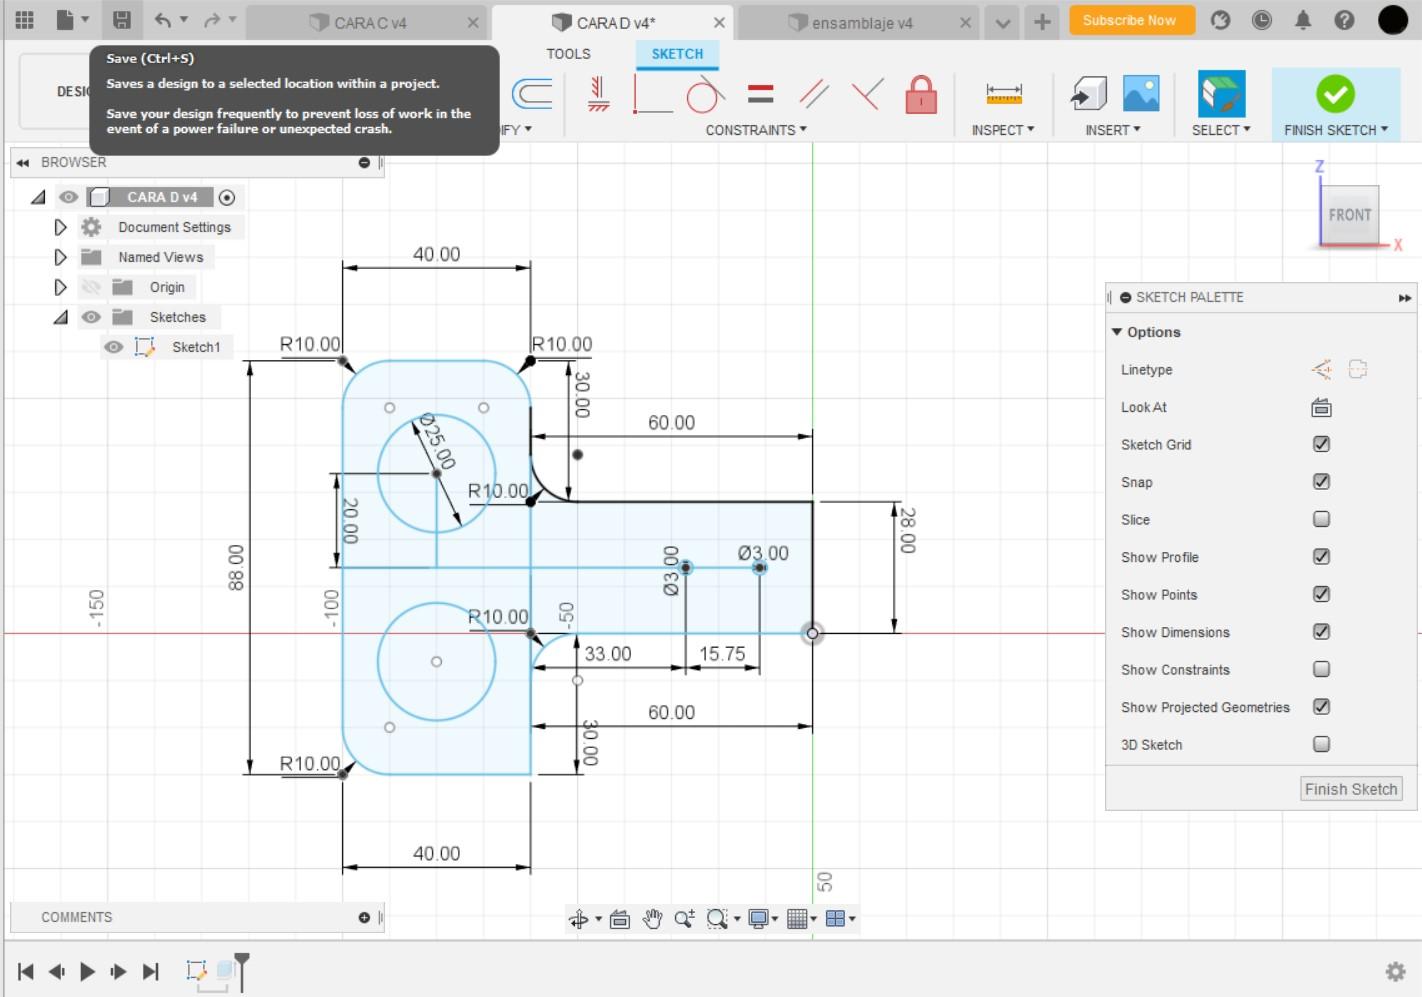Click the FRONT face of view cube

tap(1349, 214)
